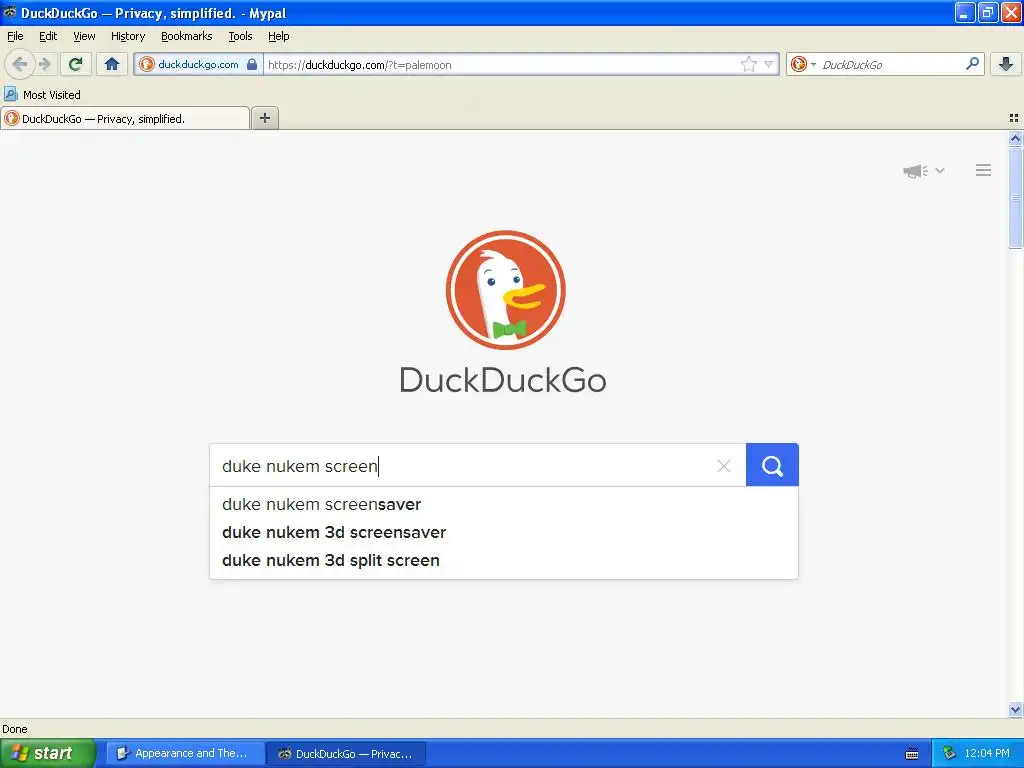This screenshot has height=768, width=1024.
Task: Click the system tray network icon
Action: point(949,753)
